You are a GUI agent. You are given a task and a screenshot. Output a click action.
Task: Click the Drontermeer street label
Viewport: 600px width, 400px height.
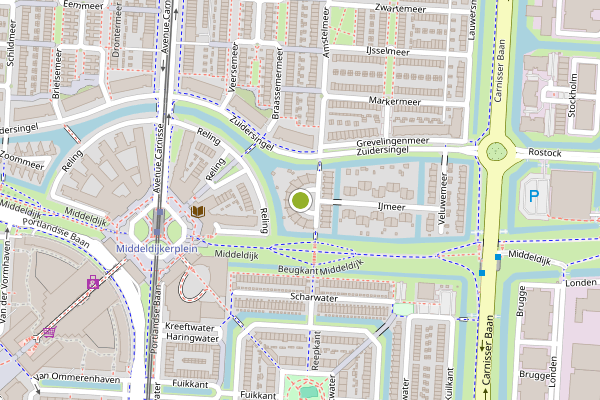tap(117, 30)
